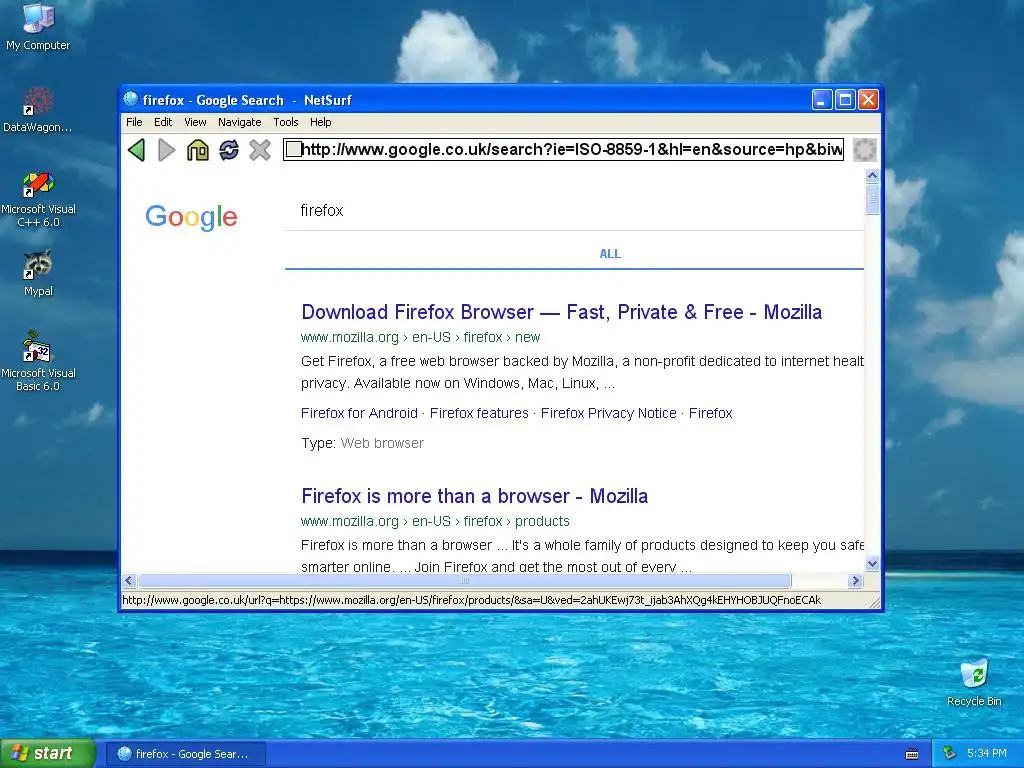
Task: Follow the Firefox for Android sitelink
Action: click(x=359, y=413)
